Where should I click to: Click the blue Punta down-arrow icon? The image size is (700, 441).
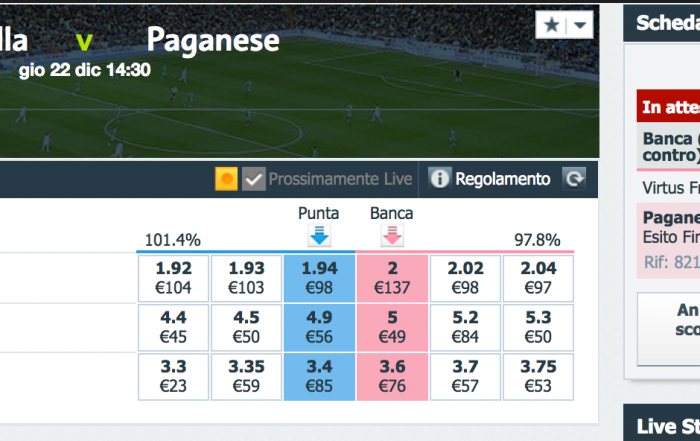(319, 235)
